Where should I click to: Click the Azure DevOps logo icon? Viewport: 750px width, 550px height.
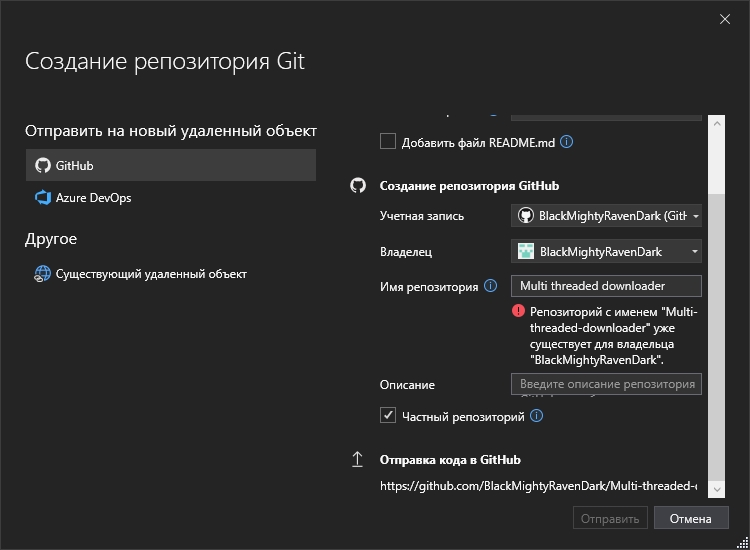click(x=43, y=198)
